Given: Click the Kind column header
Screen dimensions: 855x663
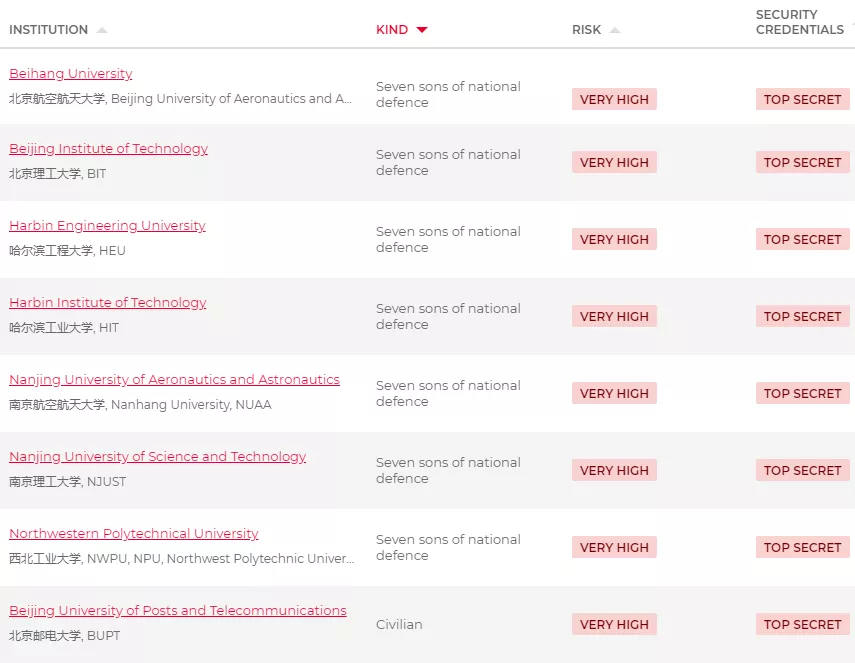Looking at the screenshot, I should [392, 30].
